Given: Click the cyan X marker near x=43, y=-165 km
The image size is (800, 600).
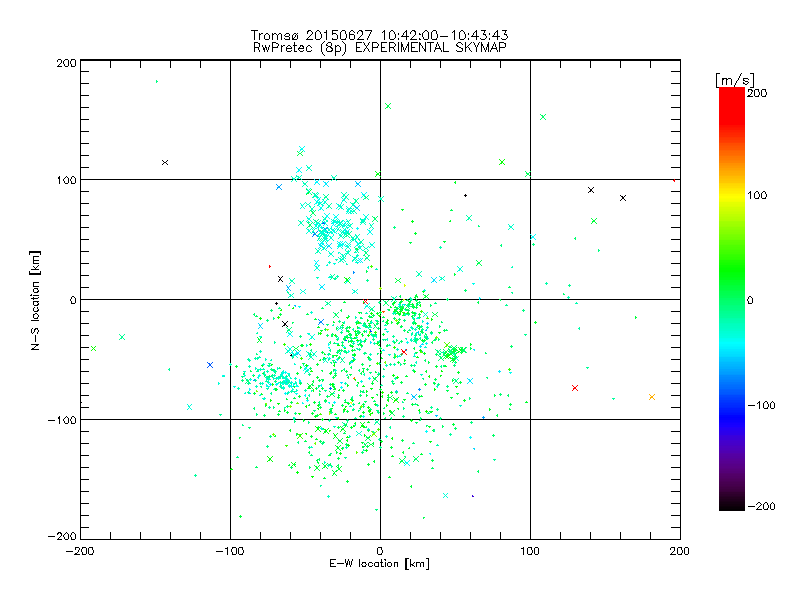Looking at the screenshot, I should point(445,495).
